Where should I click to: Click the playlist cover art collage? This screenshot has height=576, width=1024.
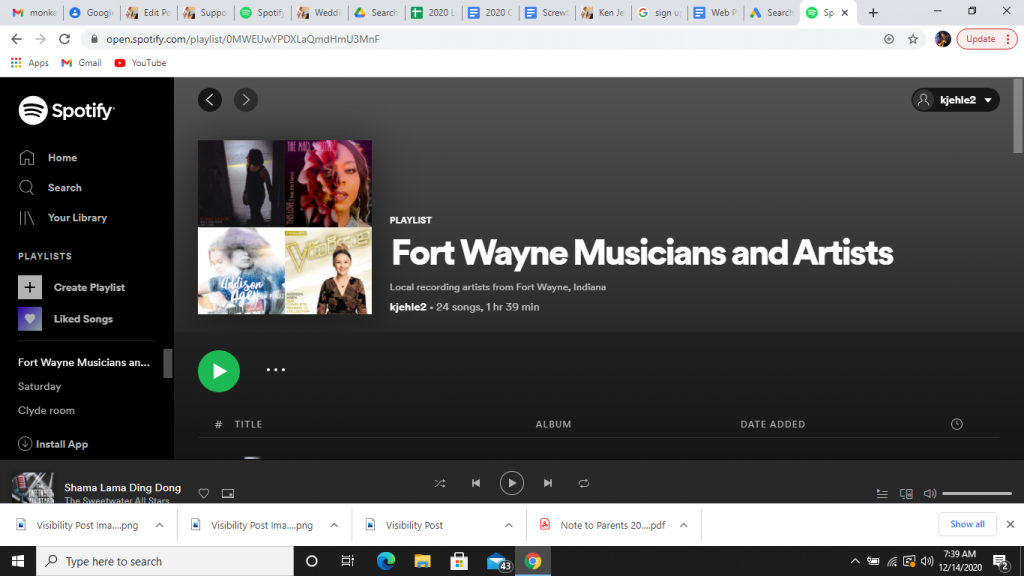point(285,227)
